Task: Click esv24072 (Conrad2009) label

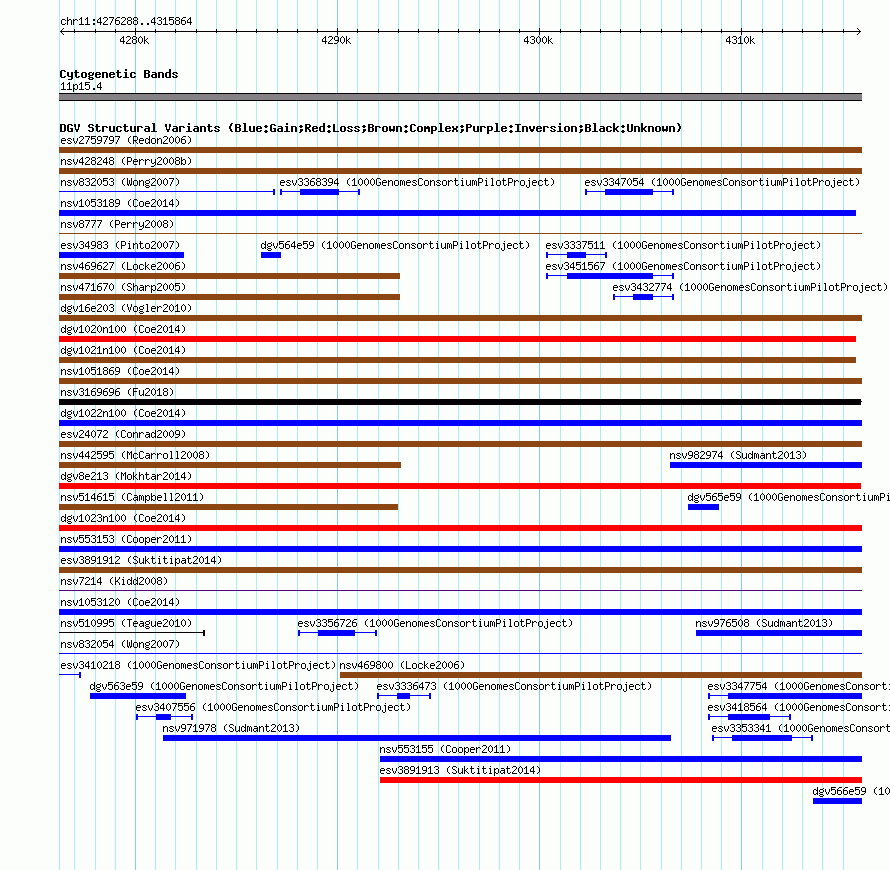Action: tap(123, 434)
